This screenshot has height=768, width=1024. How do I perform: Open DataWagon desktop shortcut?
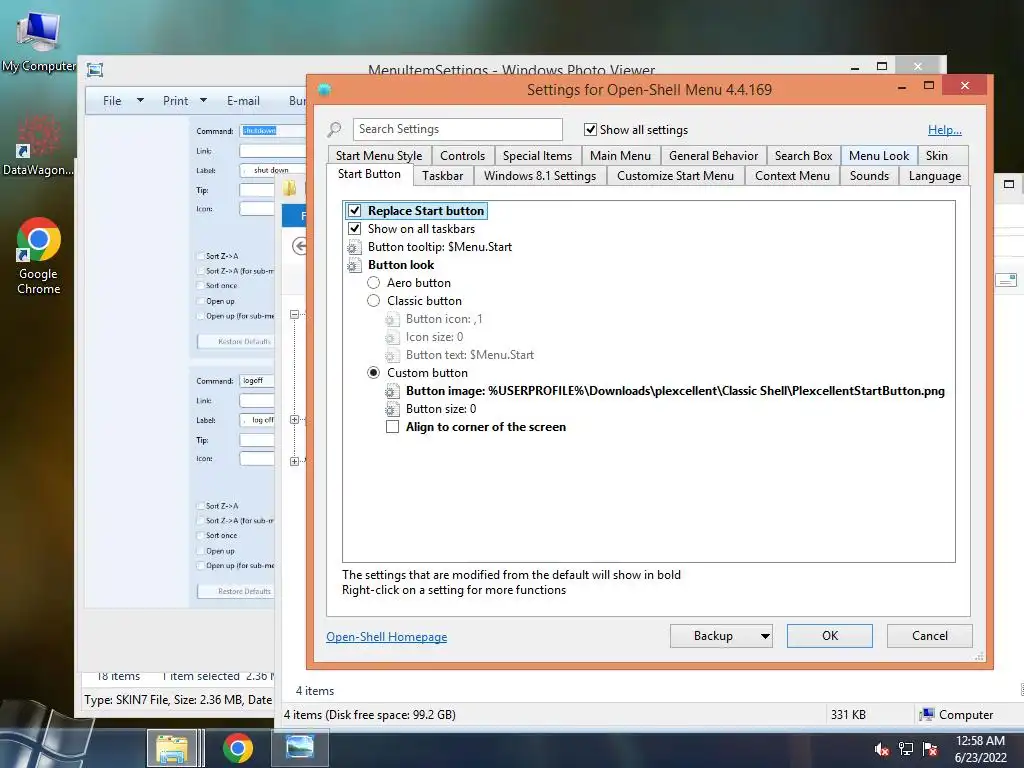[x=39, y=145]
